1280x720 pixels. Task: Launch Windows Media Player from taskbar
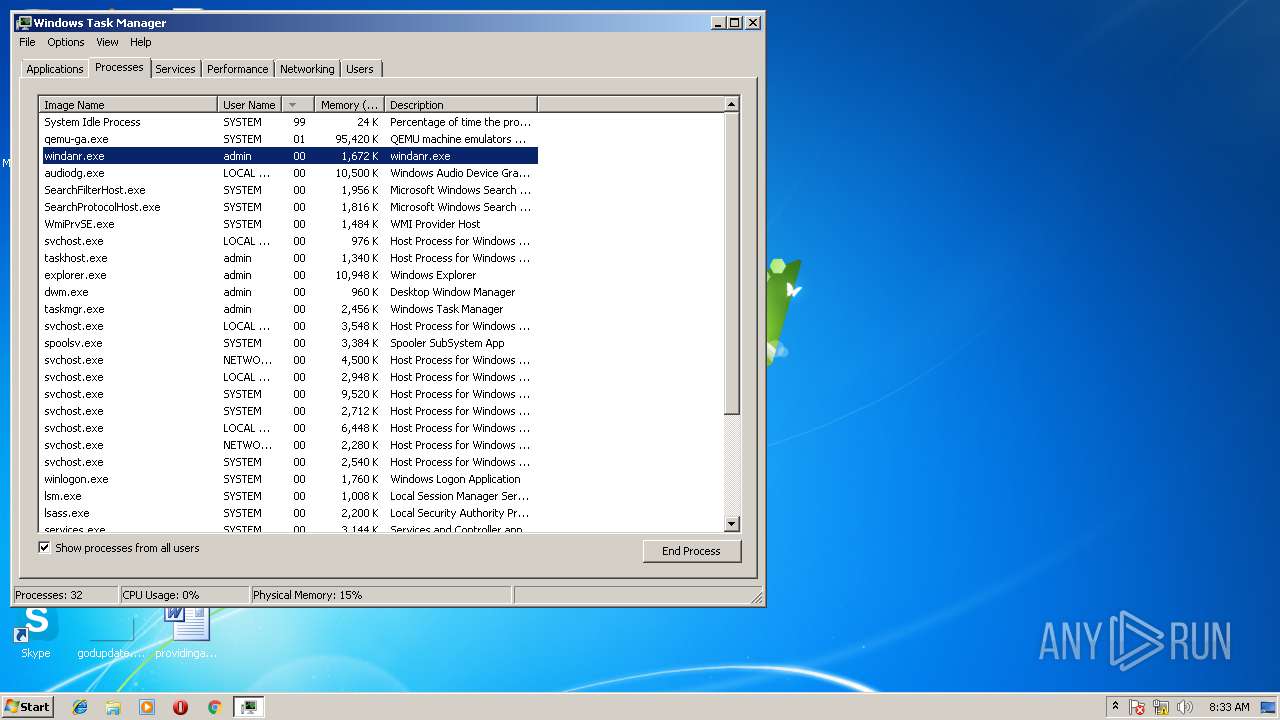(x=147, y=707)
